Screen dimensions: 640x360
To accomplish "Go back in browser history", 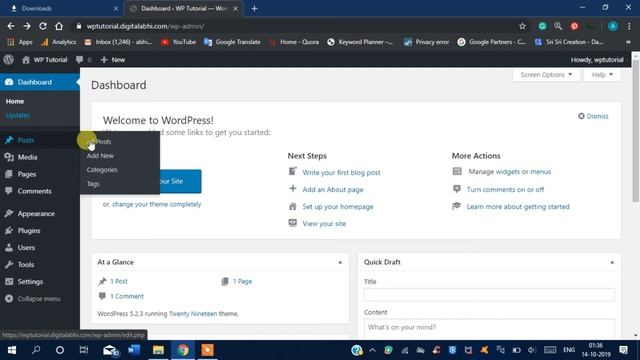I will pos(11,26).
